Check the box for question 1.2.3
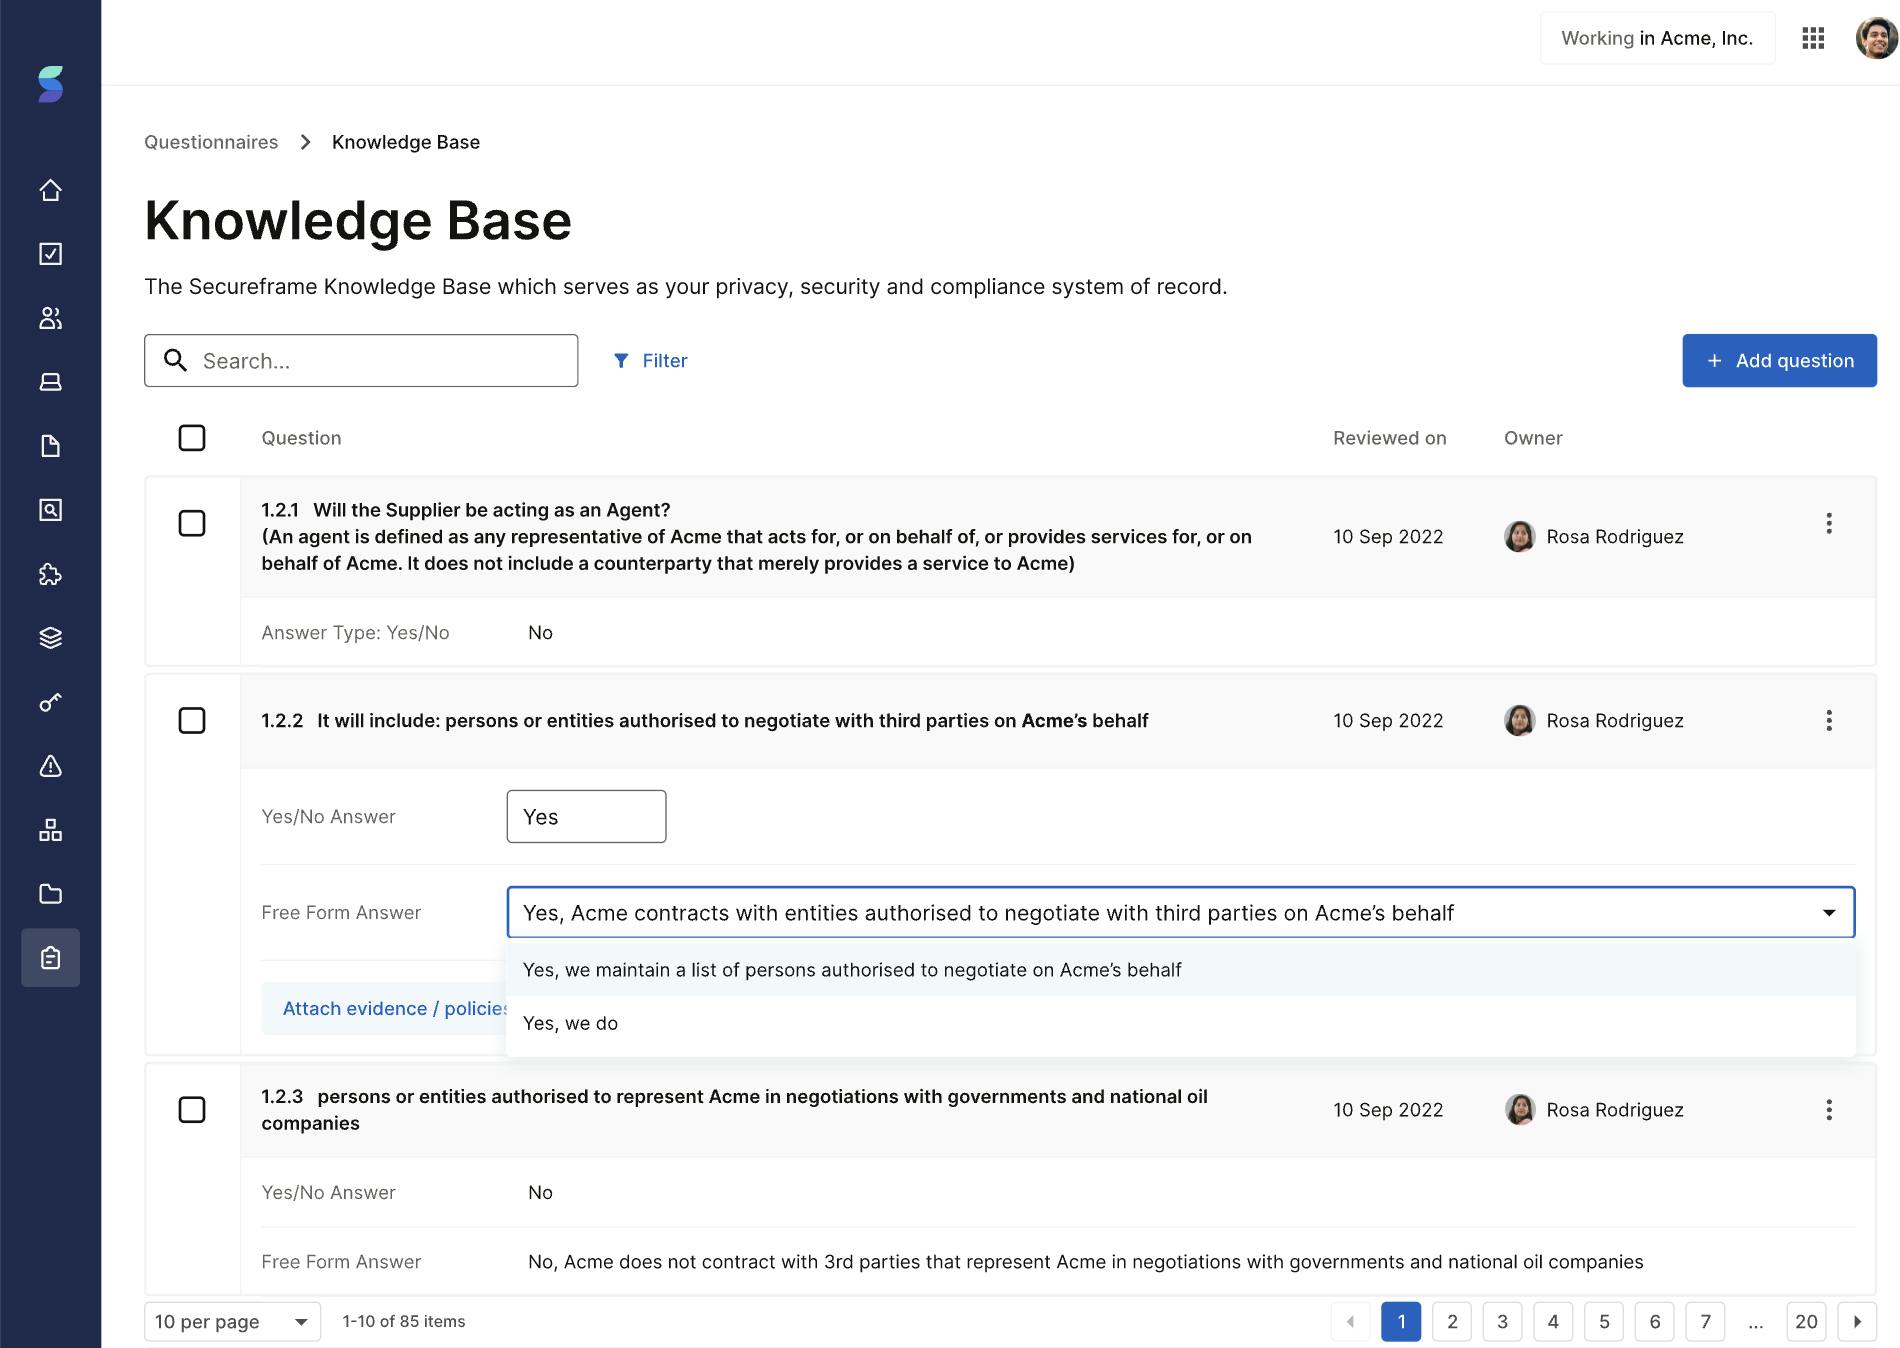The height and width of the screenshot is (1348, 1900). point(192,1109)
